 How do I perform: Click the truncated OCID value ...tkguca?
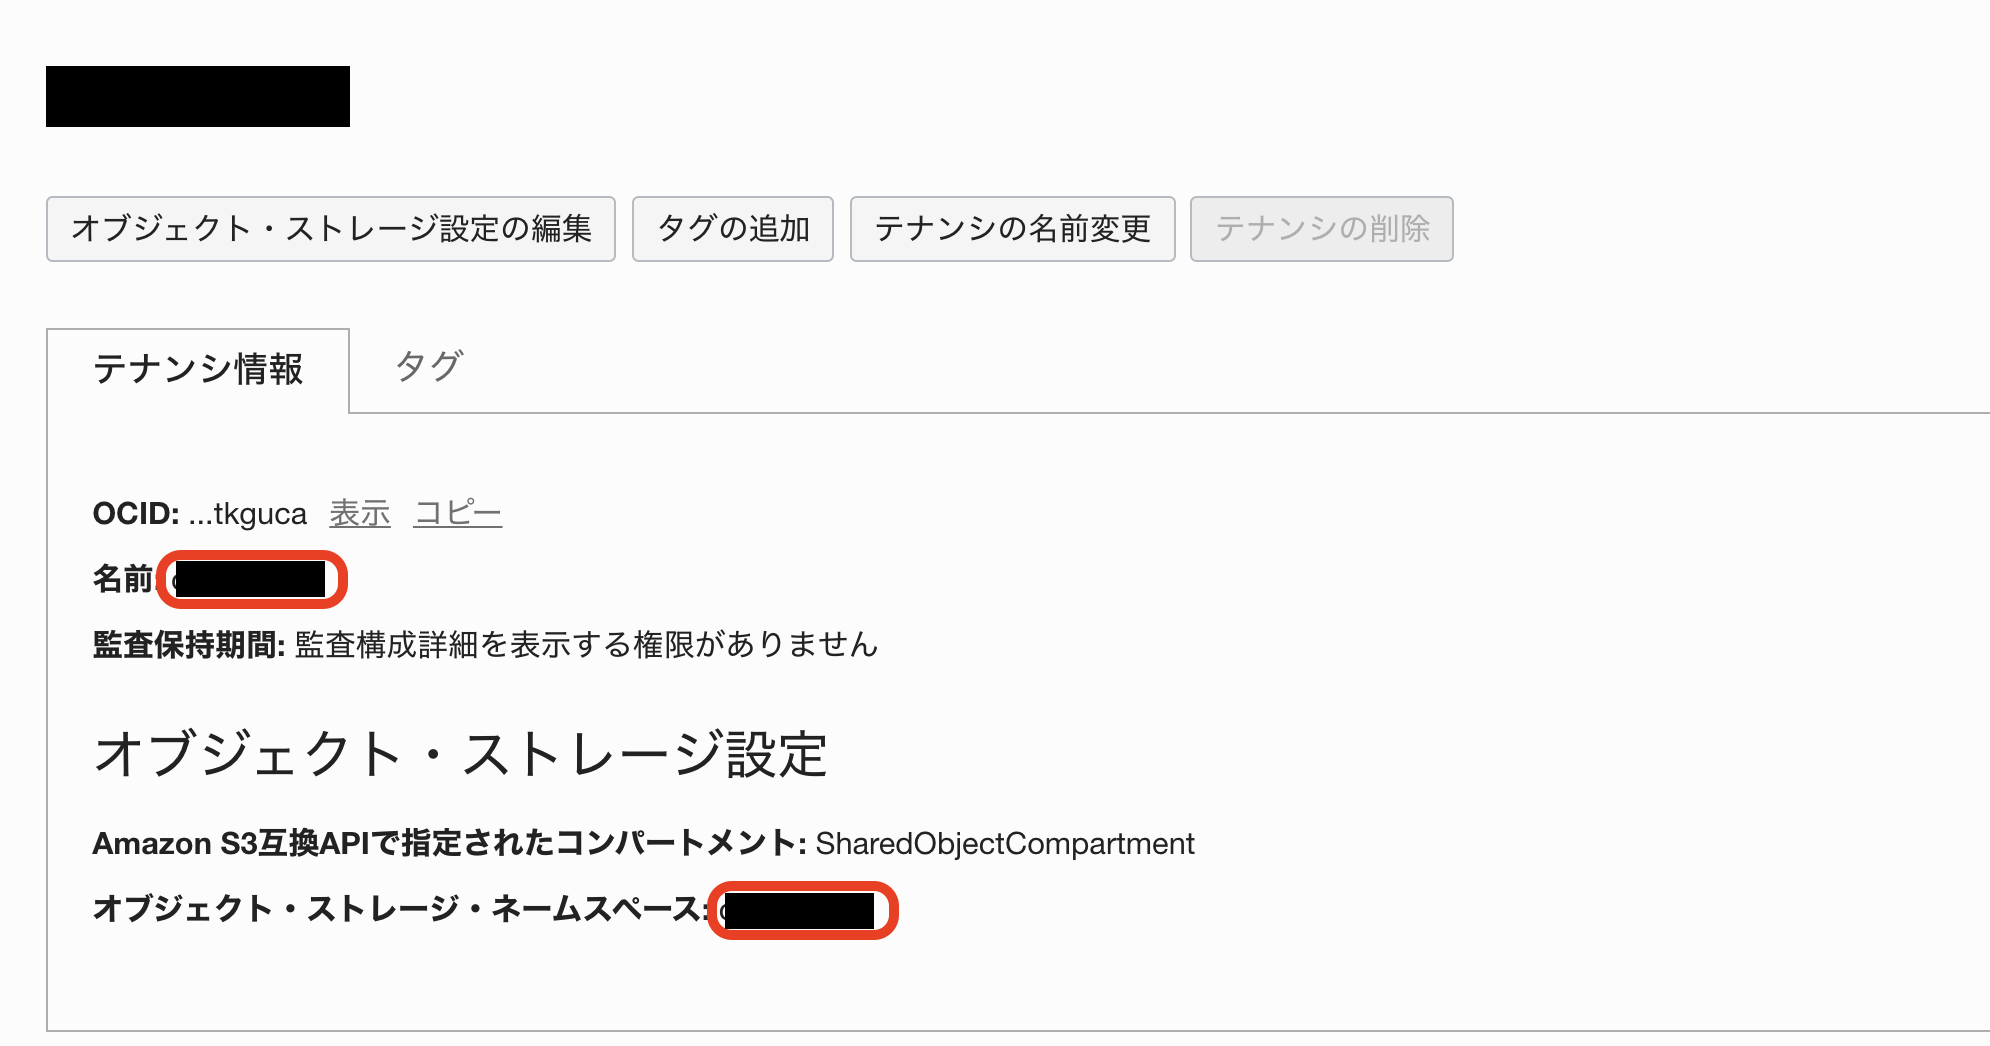point(248,514)
